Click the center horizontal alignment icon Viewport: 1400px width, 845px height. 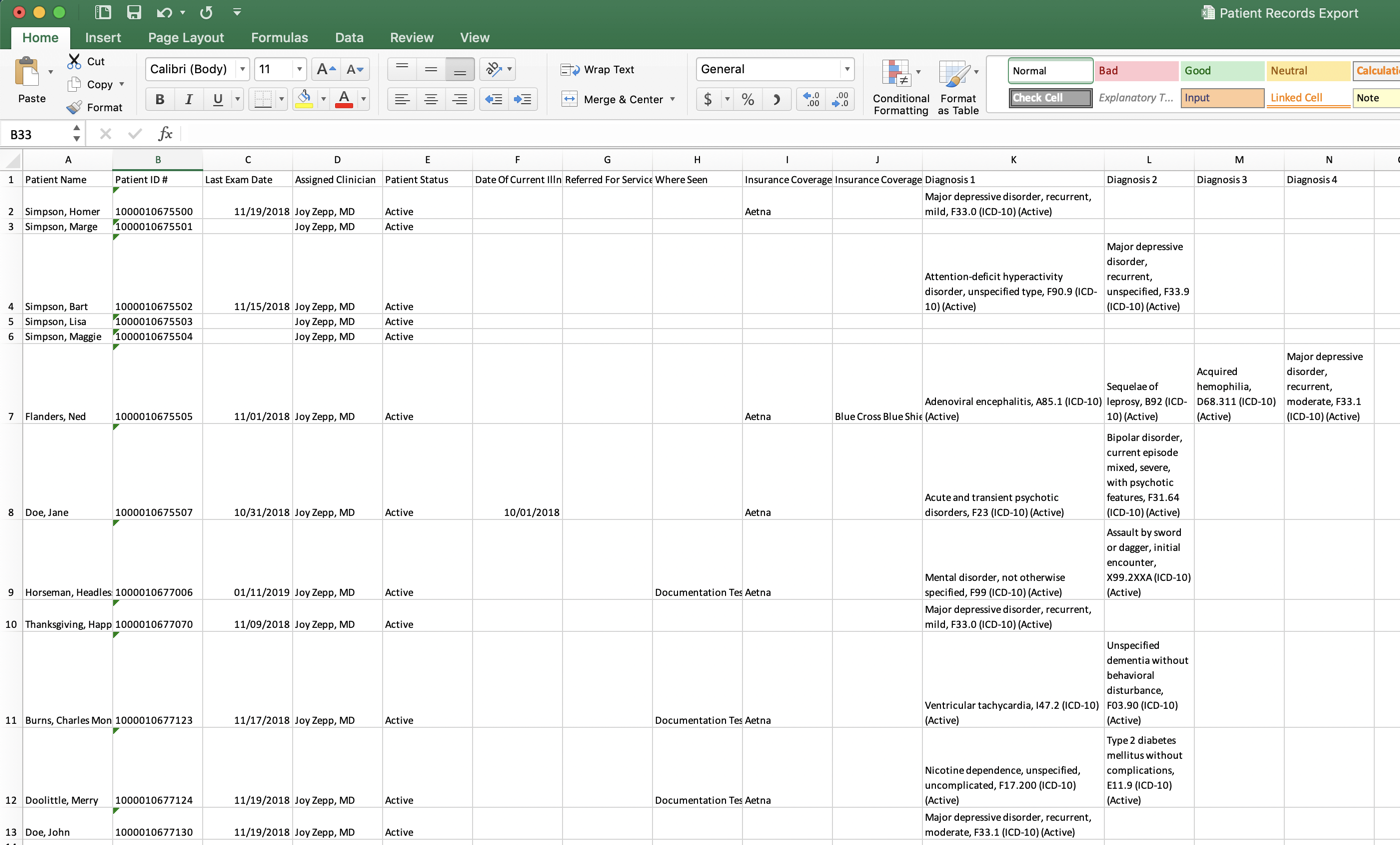click(x=431, y=100)
